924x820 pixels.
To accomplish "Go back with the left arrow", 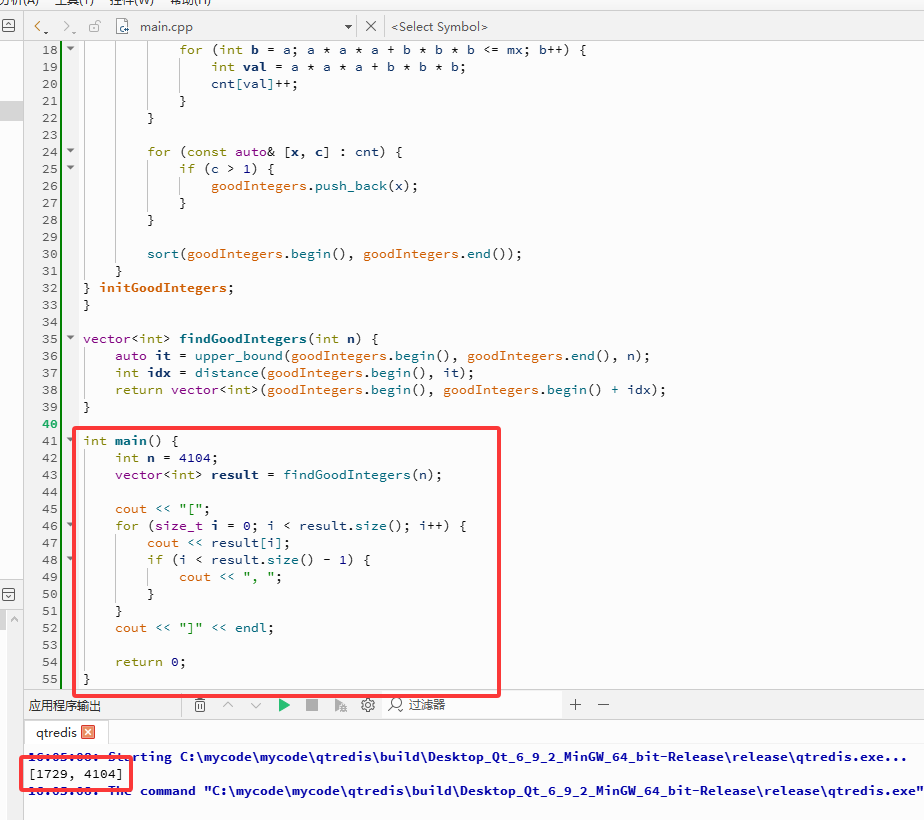I will tap(38, 27).
